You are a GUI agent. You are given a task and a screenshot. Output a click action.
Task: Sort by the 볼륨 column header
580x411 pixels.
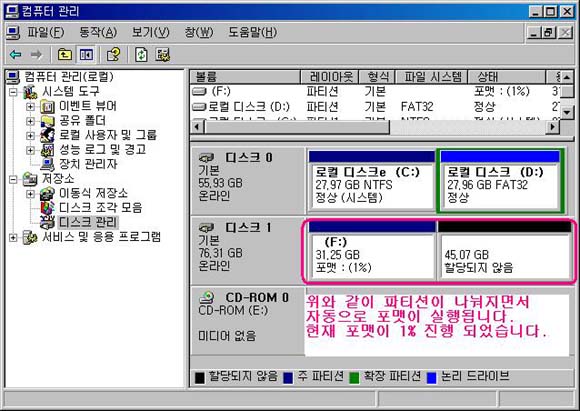[245, 77]
